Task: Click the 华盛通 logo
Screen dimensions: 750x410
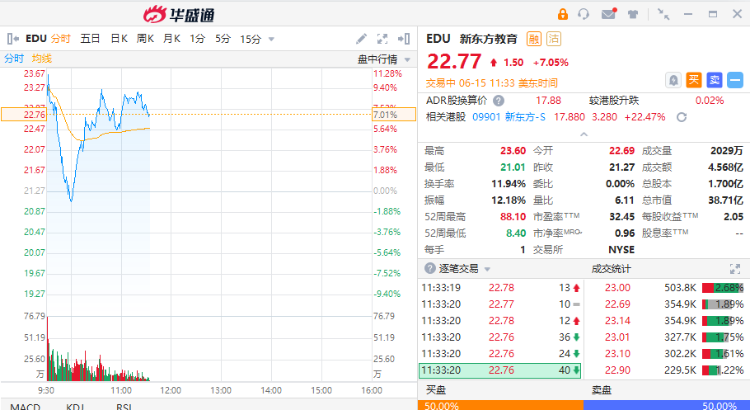Action: click(x=179, y=14)
